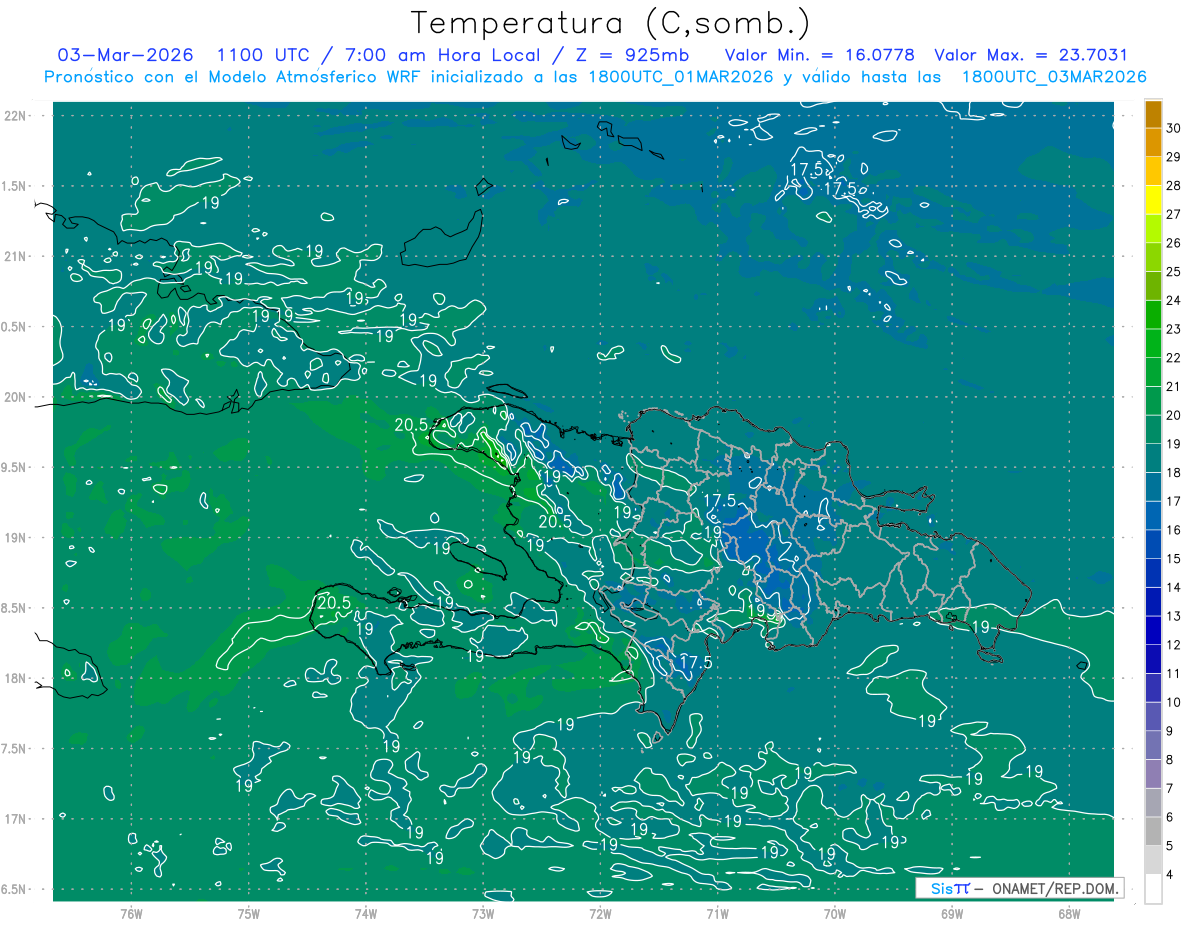Click legend value "10" on colour scale

[1174, 702]
